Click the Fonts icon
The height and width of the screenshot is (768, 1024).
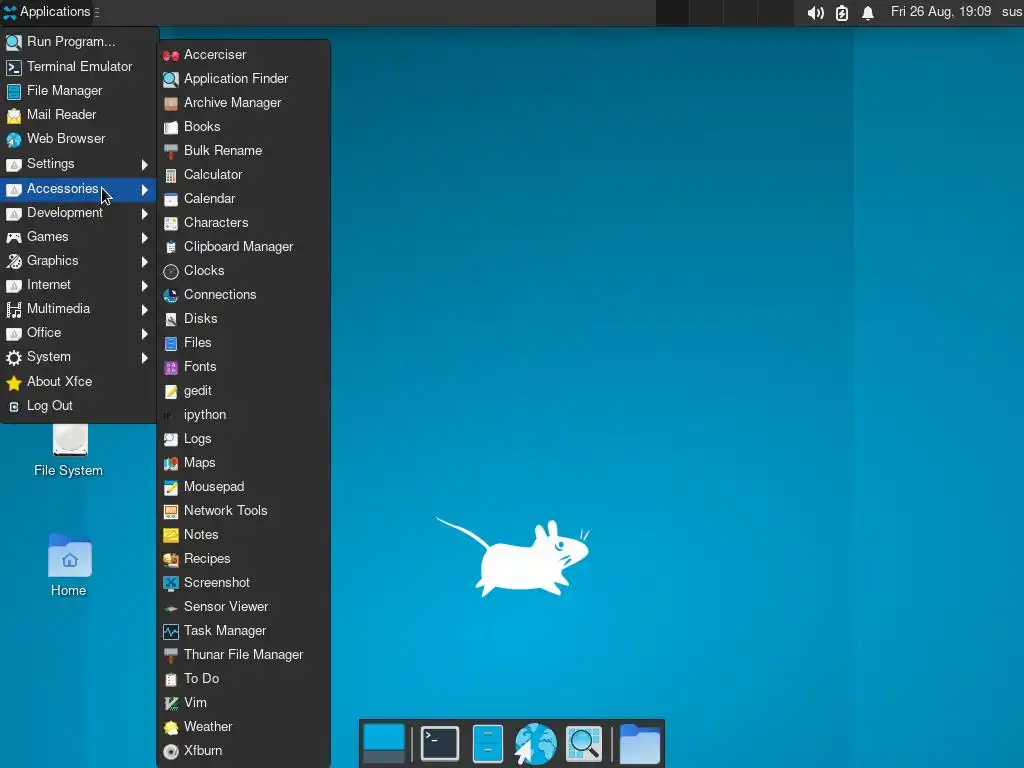170,367
